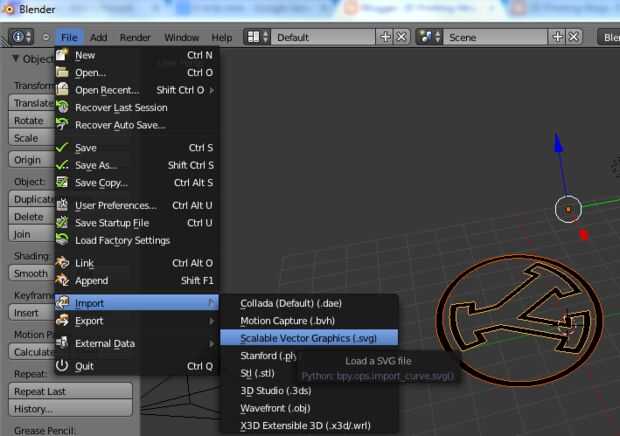Click the imported SVG logo object
The height and width of the screenshot is (436, 620).
point(520,321)
